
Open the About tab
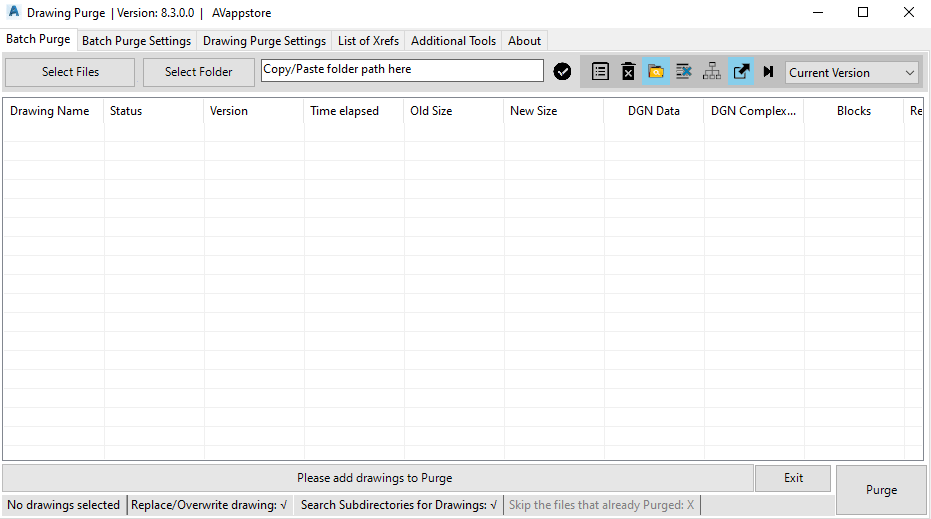pos(524,41)
